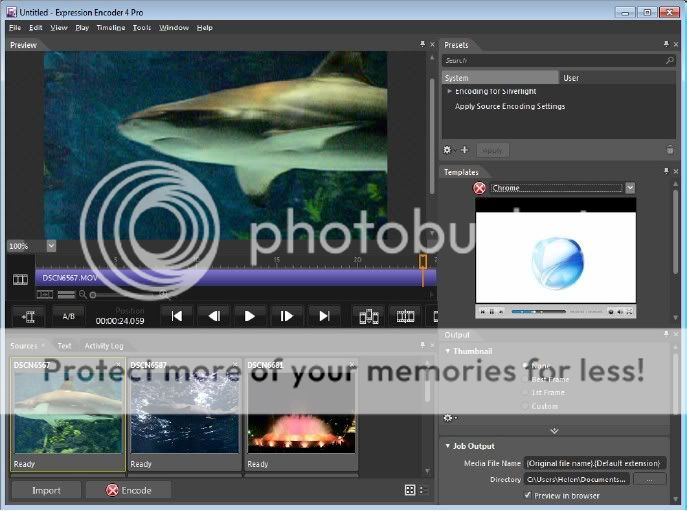687x511 pixels.
Task: Pin the Presets panel
Action: click(x=666, y=44)
